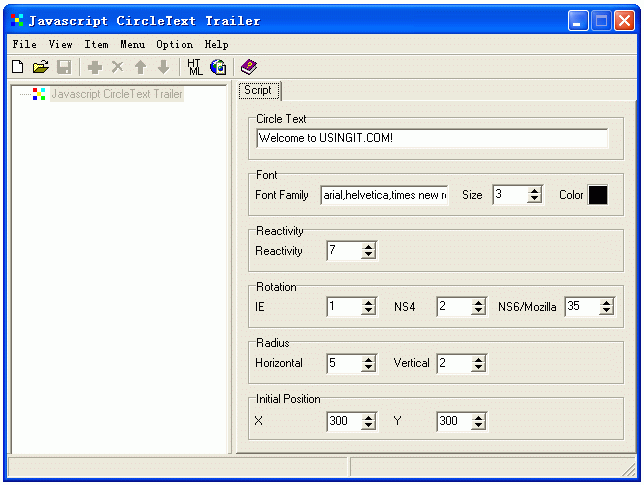Image resolution: width=644 pixels, height=485 pixels.
Task: Open help with the purple book icon
Action: (x=248, y=67)
